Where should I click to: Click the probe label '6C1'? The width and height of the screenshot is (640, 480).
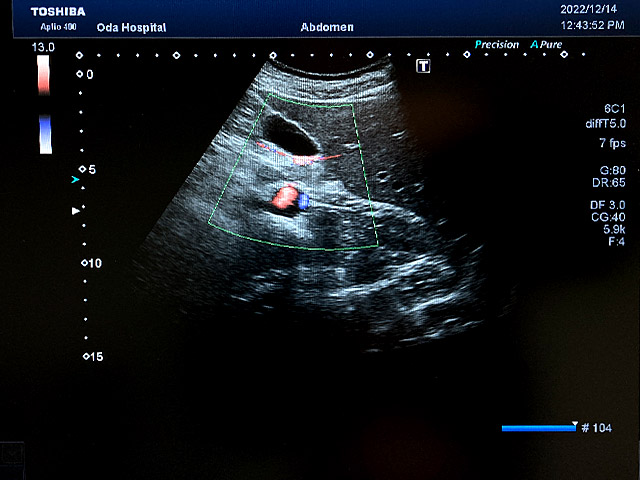tap(614, 109)
